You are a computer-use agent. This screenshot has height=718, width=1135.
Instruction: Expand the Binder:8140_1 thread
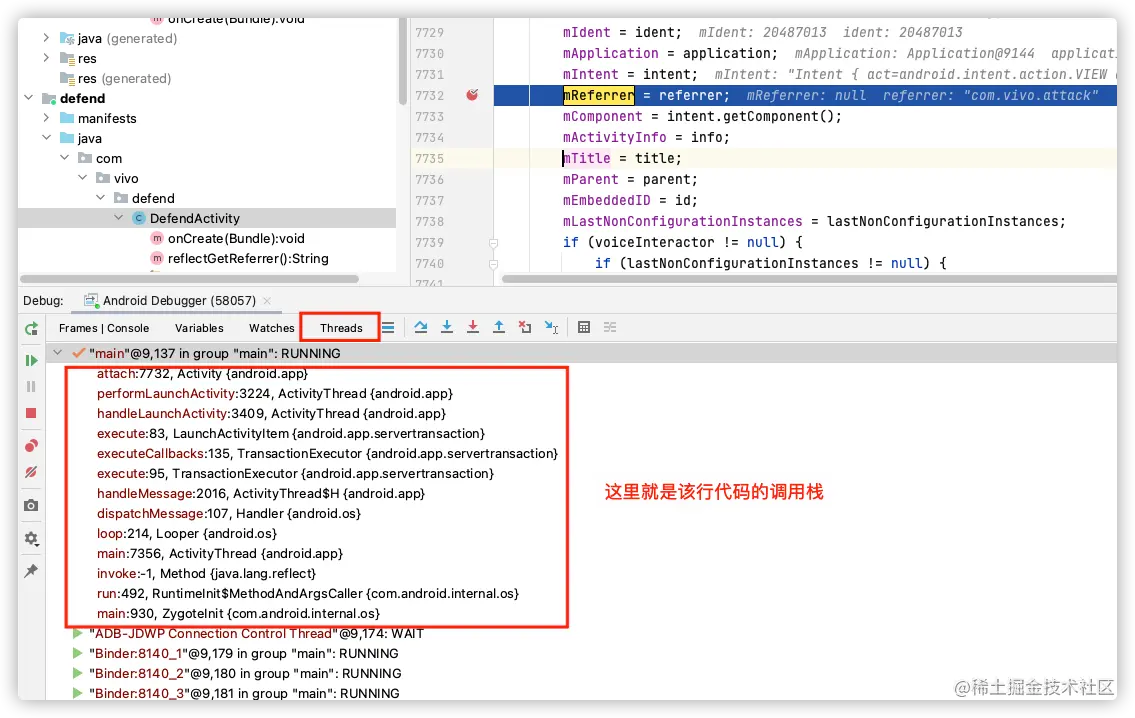[77, 653]
